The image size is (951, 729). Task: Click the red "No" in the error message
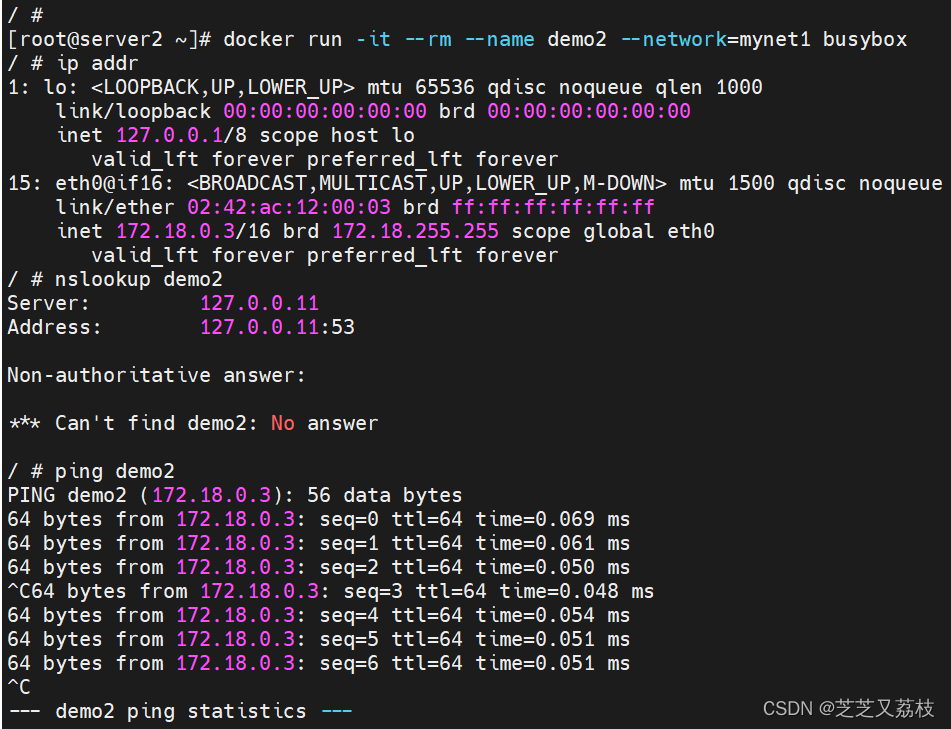(283, 423)
